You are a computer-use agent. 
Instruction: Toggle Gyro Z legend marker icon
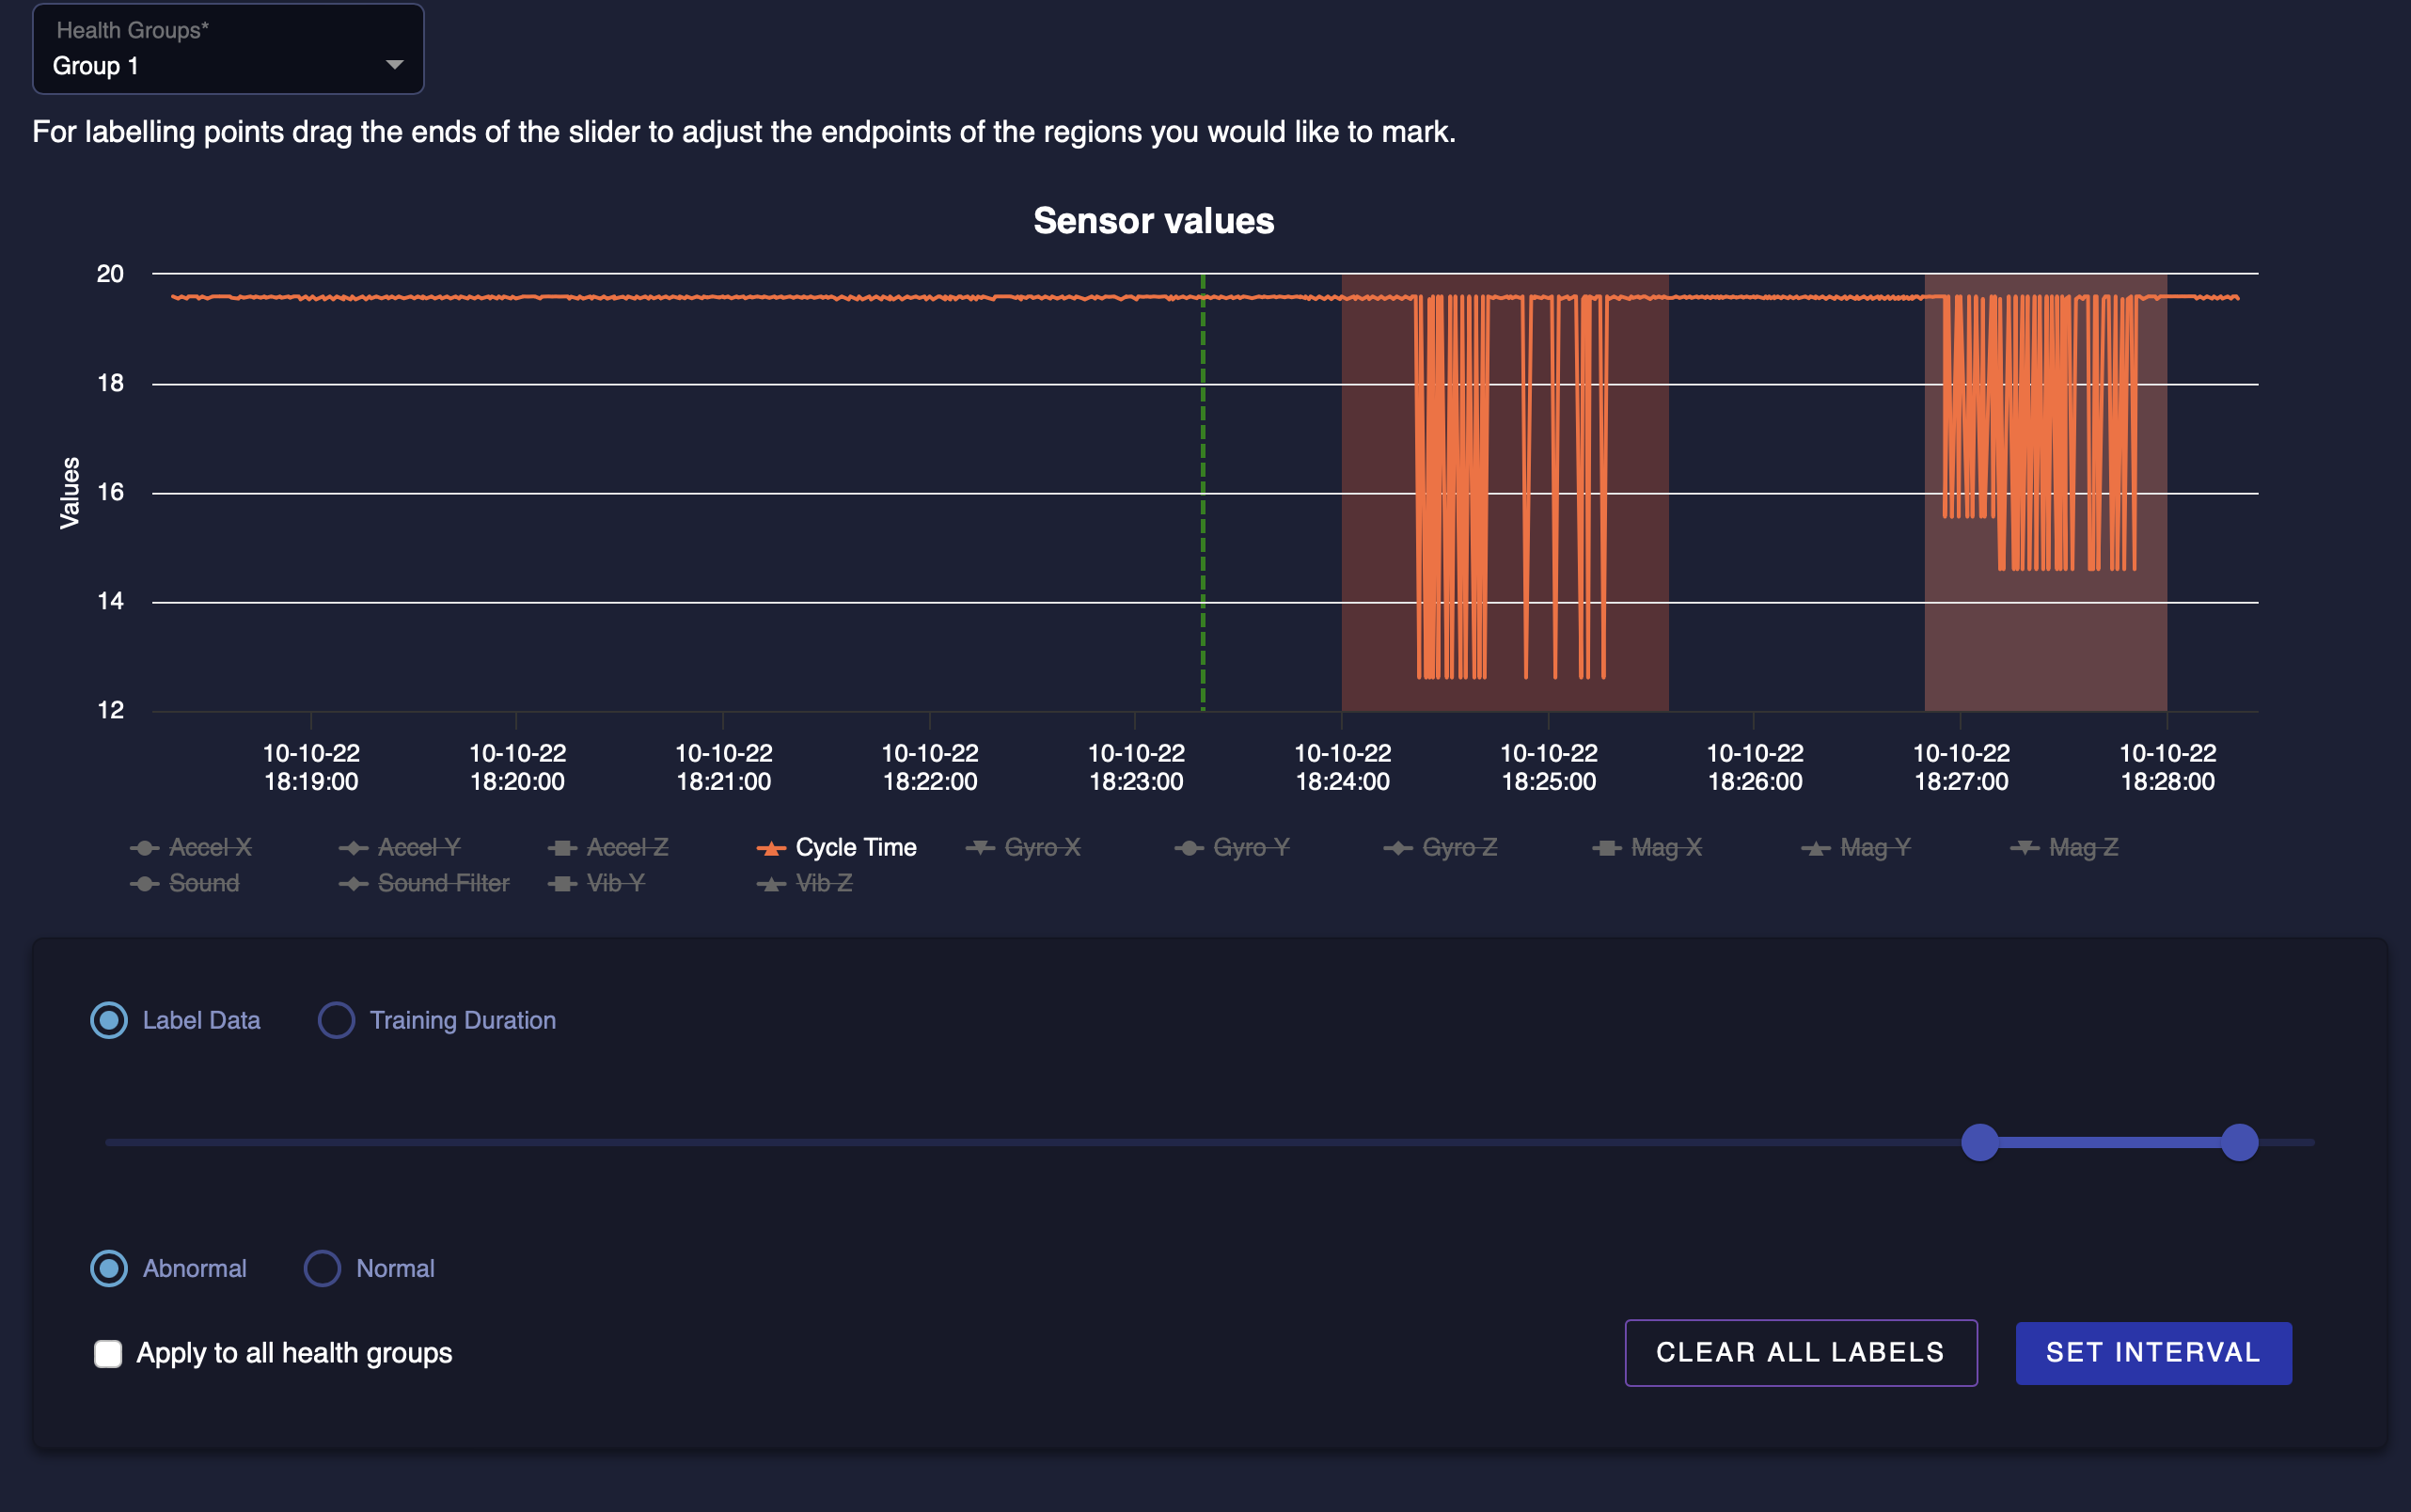(x=1398, y=848)
